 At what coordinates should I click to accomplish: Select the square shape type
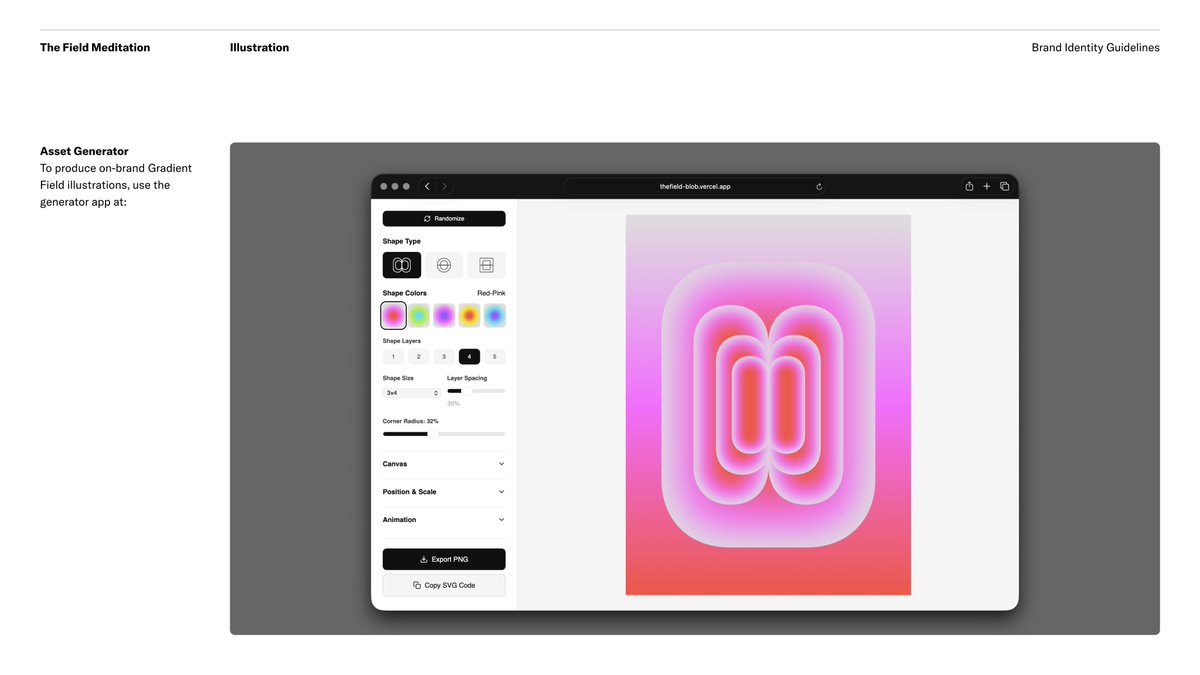[486, 265]
